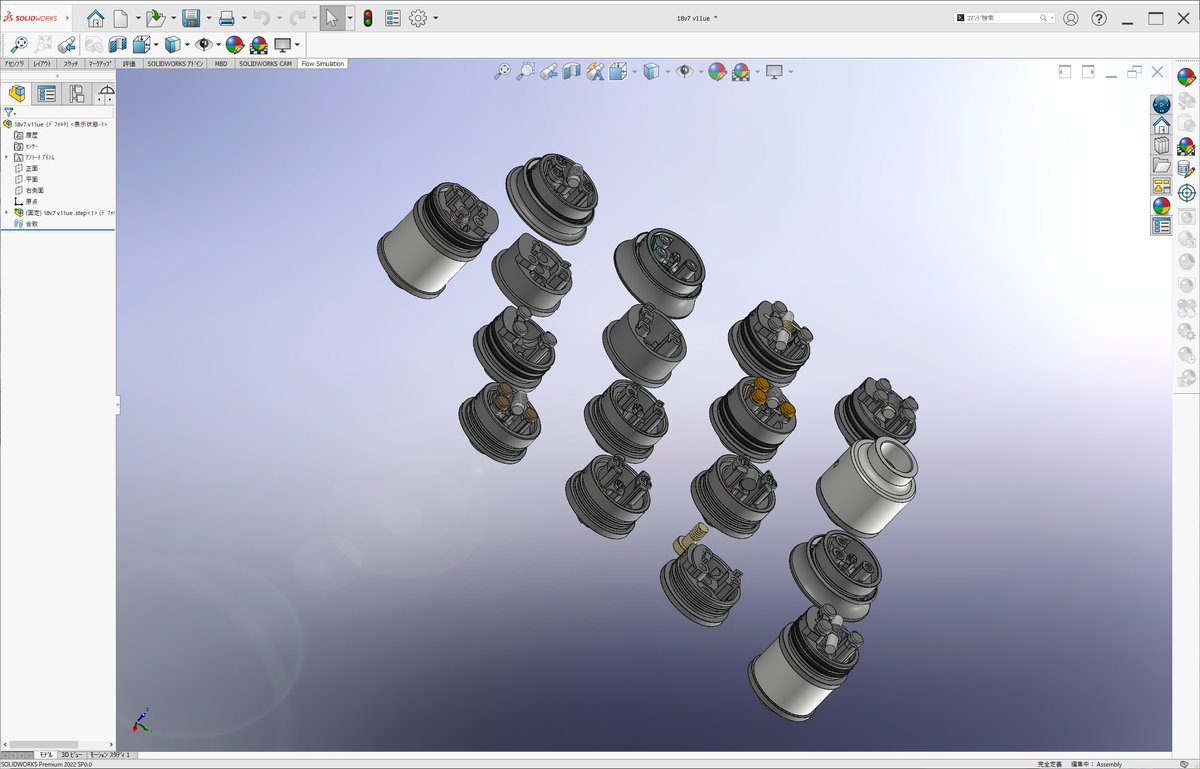This screenshot has height=769, width=1200.
Task: Open Design Library books icon in task pane
Action: click(1161, 146)
